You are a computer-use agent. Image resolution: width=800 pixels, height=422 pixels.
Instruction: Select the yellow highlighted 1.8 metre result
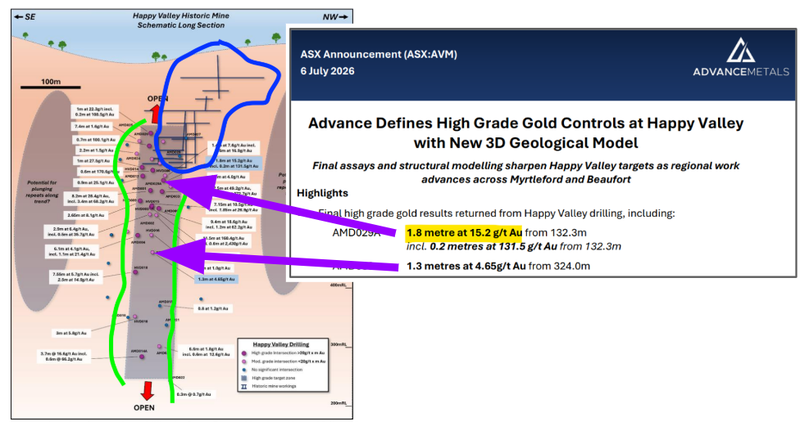464,233
